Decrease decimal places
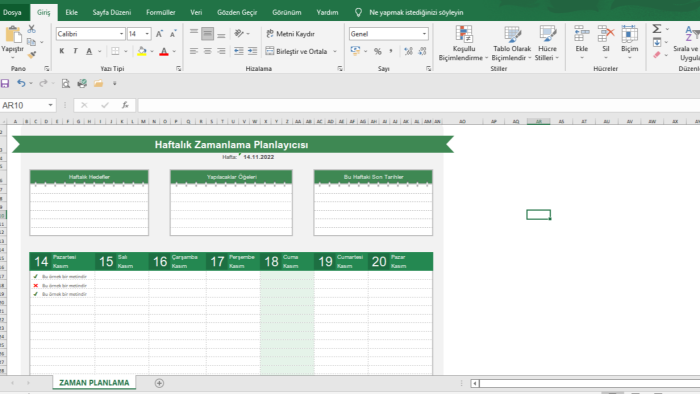The image size is (700, 394). tap(422, 51)
